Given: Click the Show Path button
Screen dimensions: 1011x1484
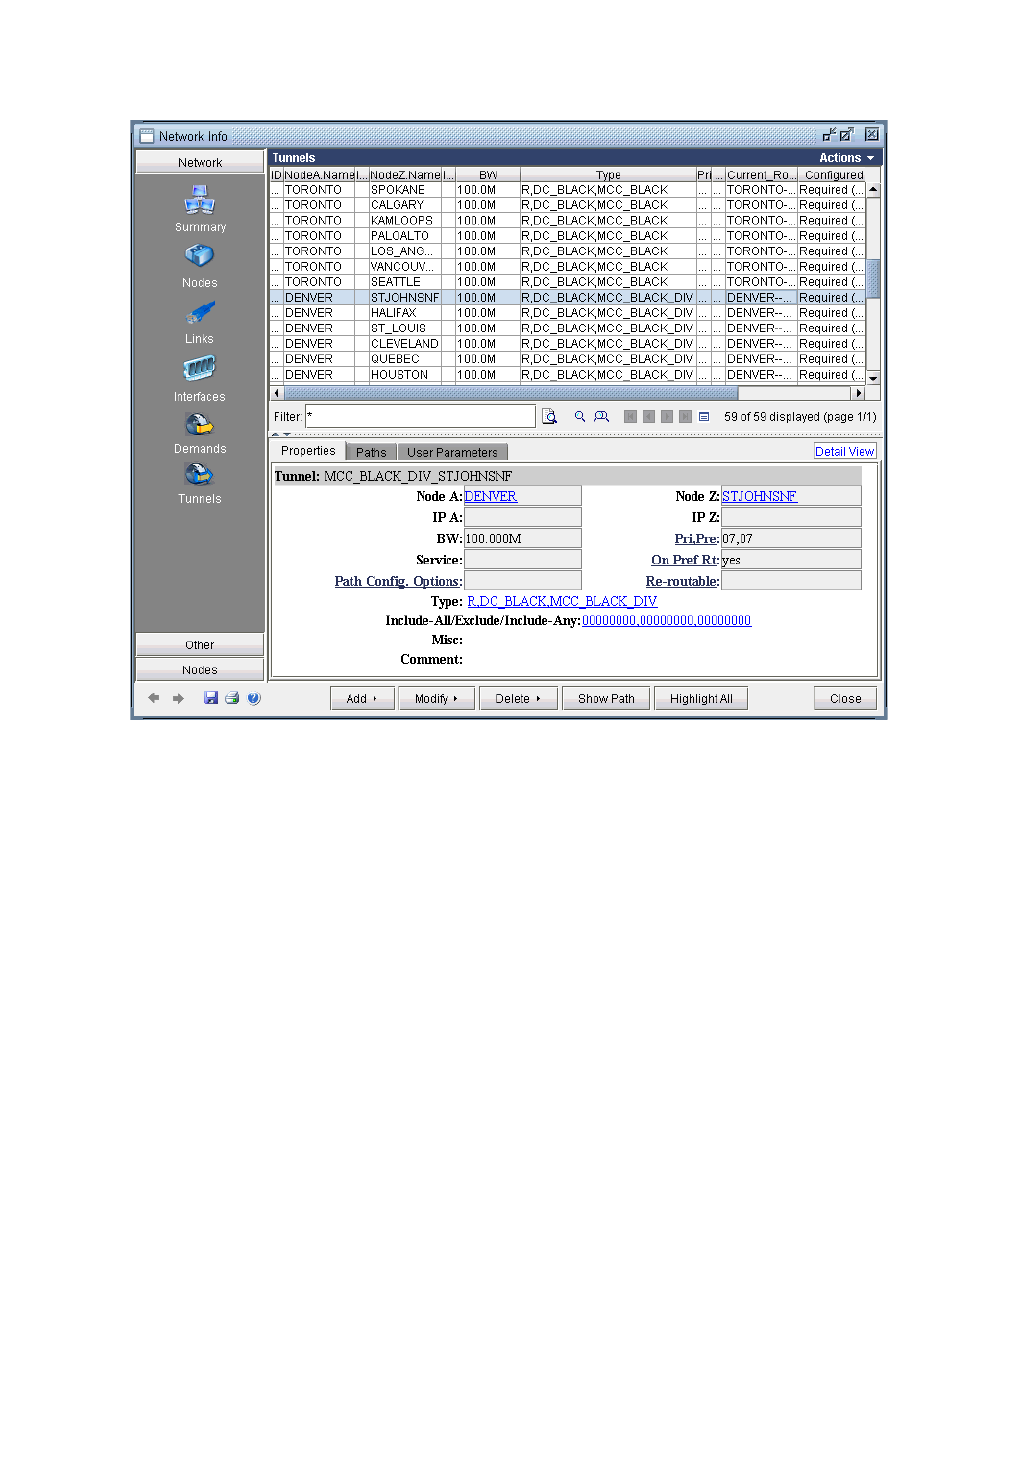Looking at the screenshot, I should coord(606,698).
